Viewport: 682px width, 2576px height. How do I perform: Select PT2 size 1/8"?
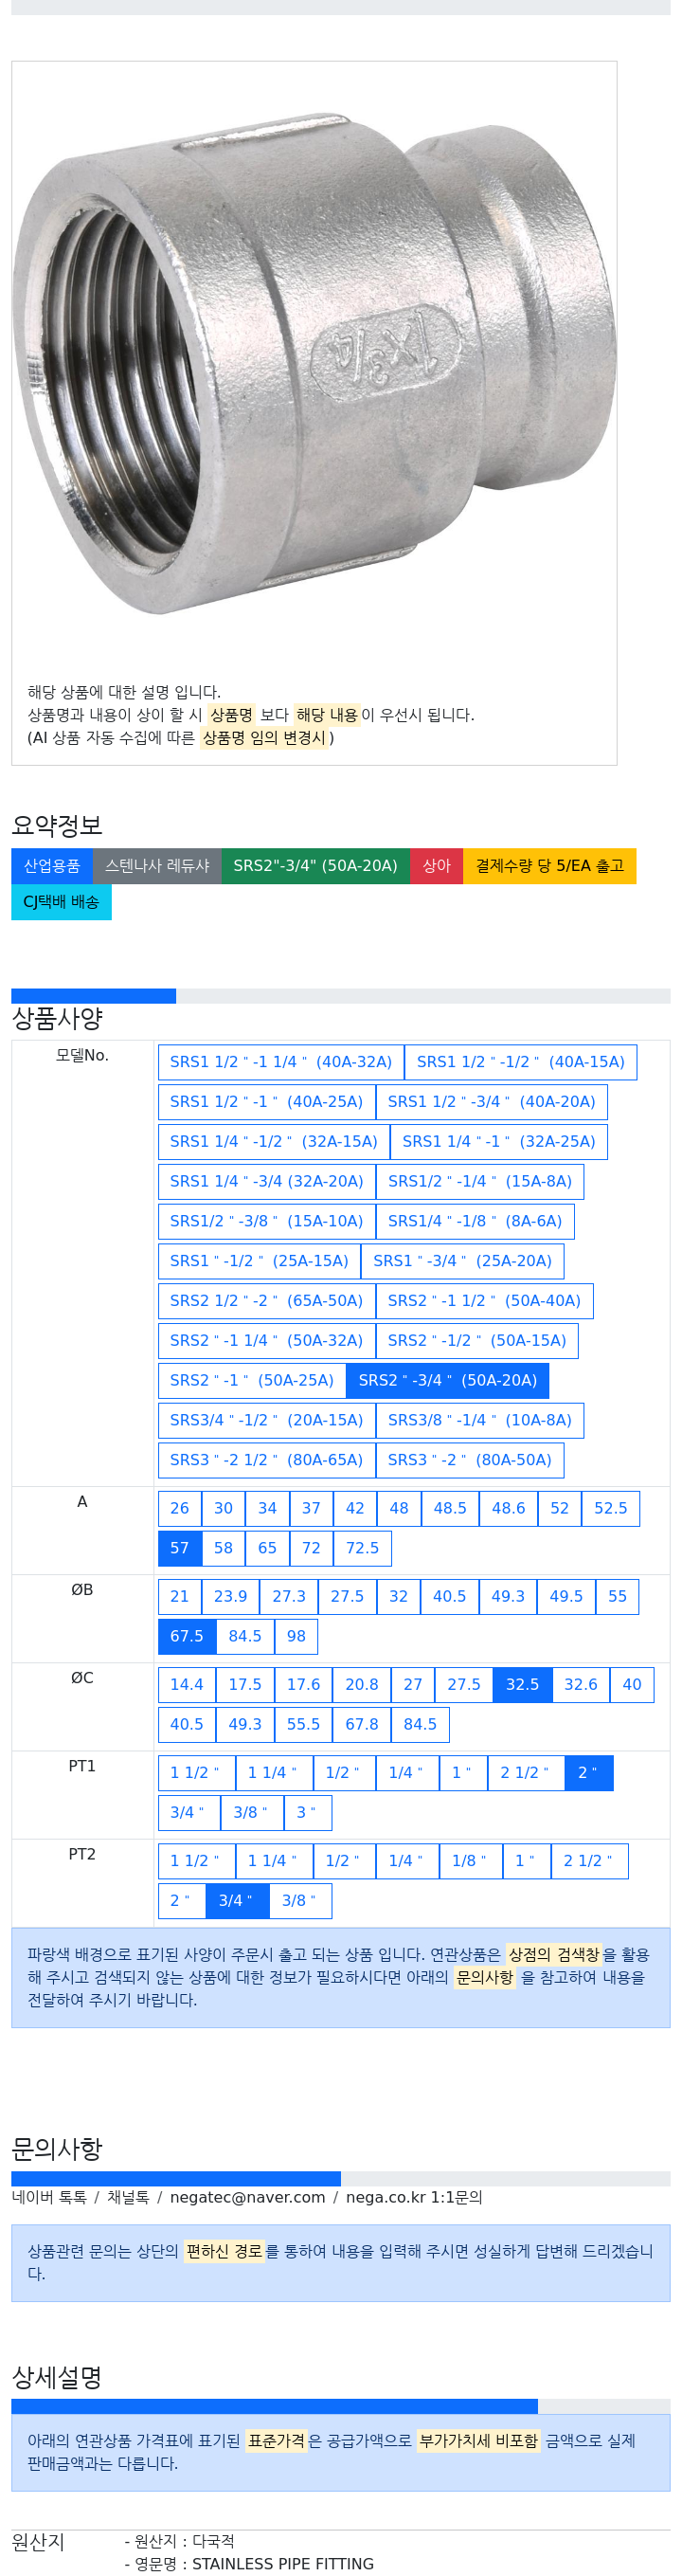470,1859
